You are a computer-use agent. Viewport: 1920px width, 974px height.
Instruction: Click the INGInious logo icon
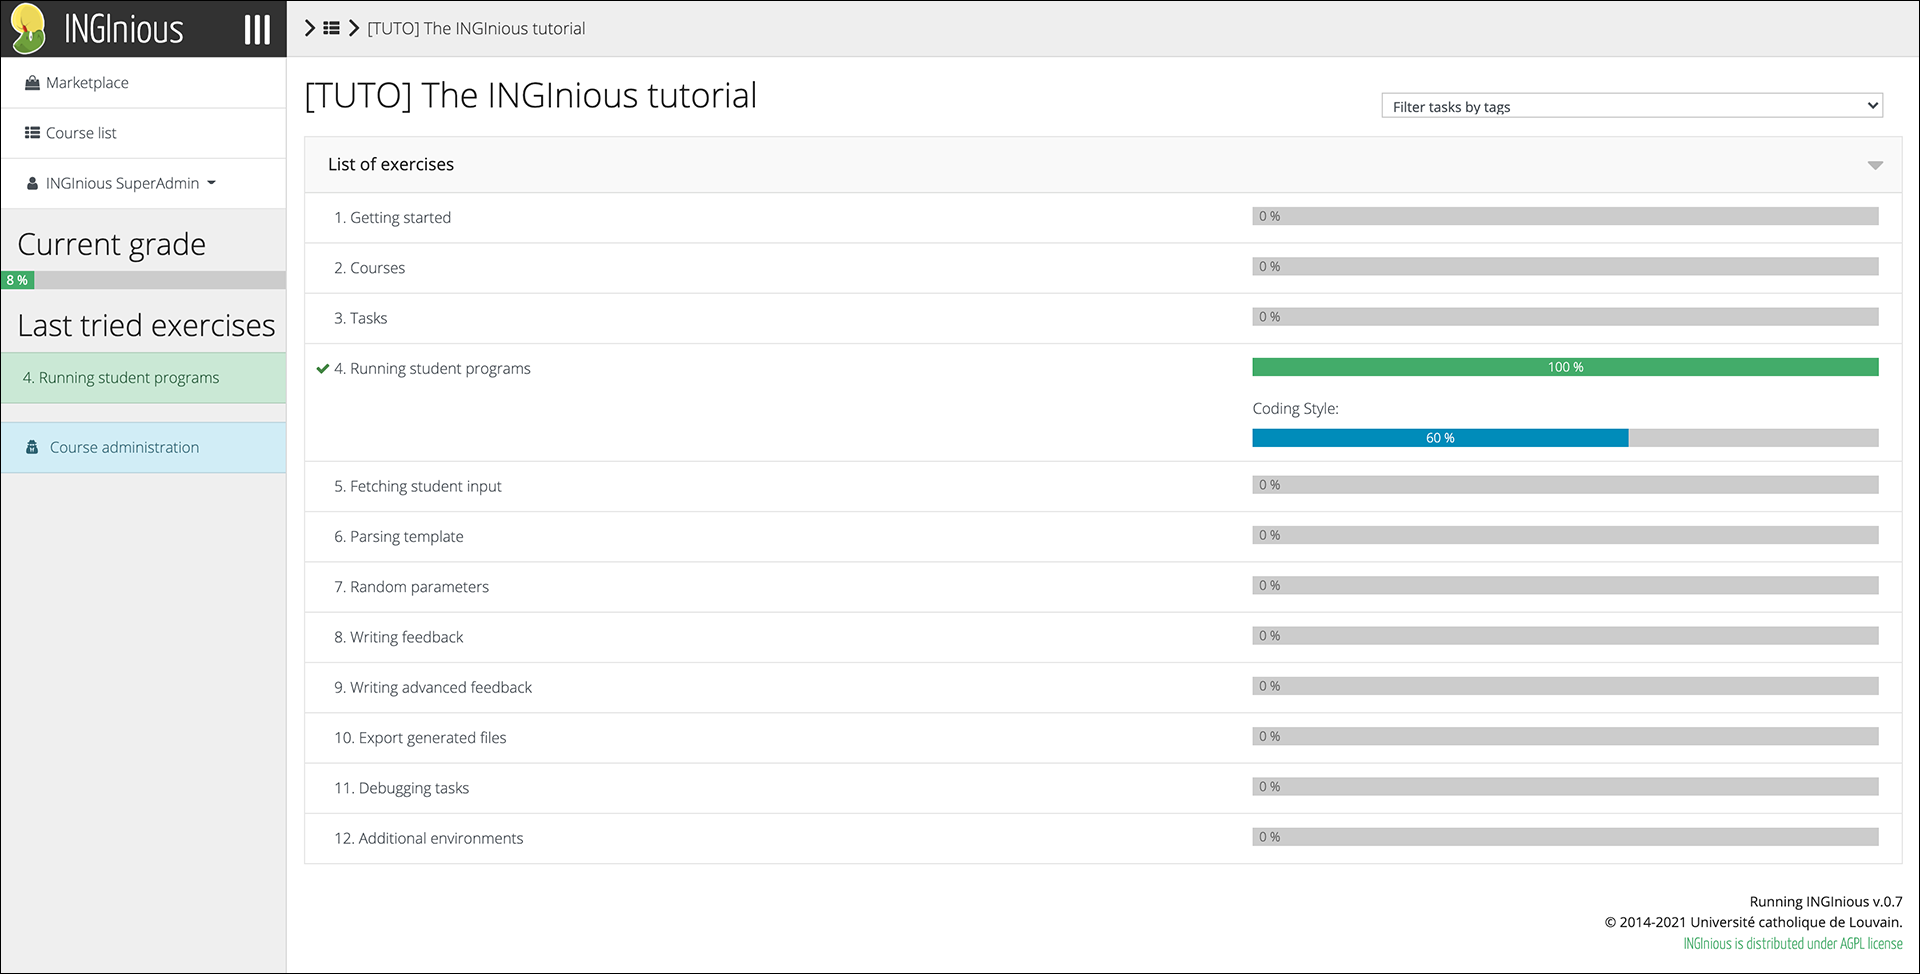click(28, 28)
